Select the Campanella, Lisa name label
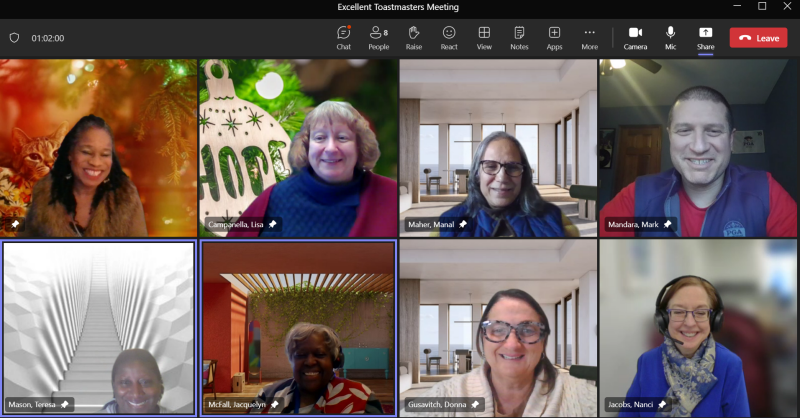 235,224
